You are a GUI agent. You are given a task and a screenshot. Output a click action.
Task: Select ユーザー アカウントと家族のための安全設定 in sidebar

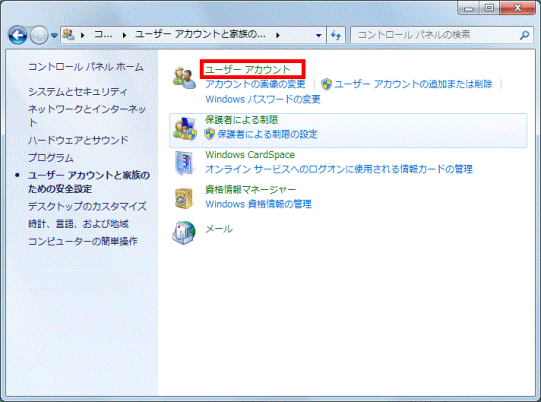pos(89,182)
